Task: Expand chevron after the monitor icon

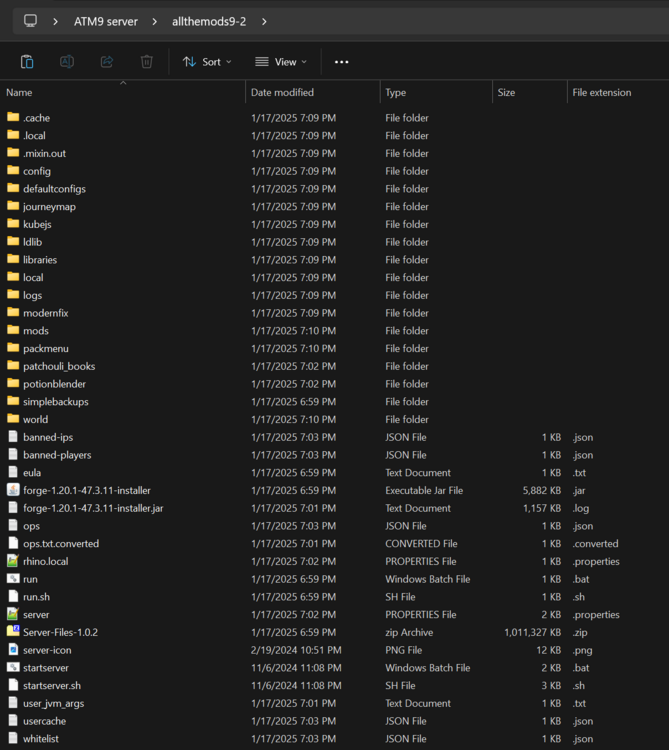Action: (x=55, y=22)
